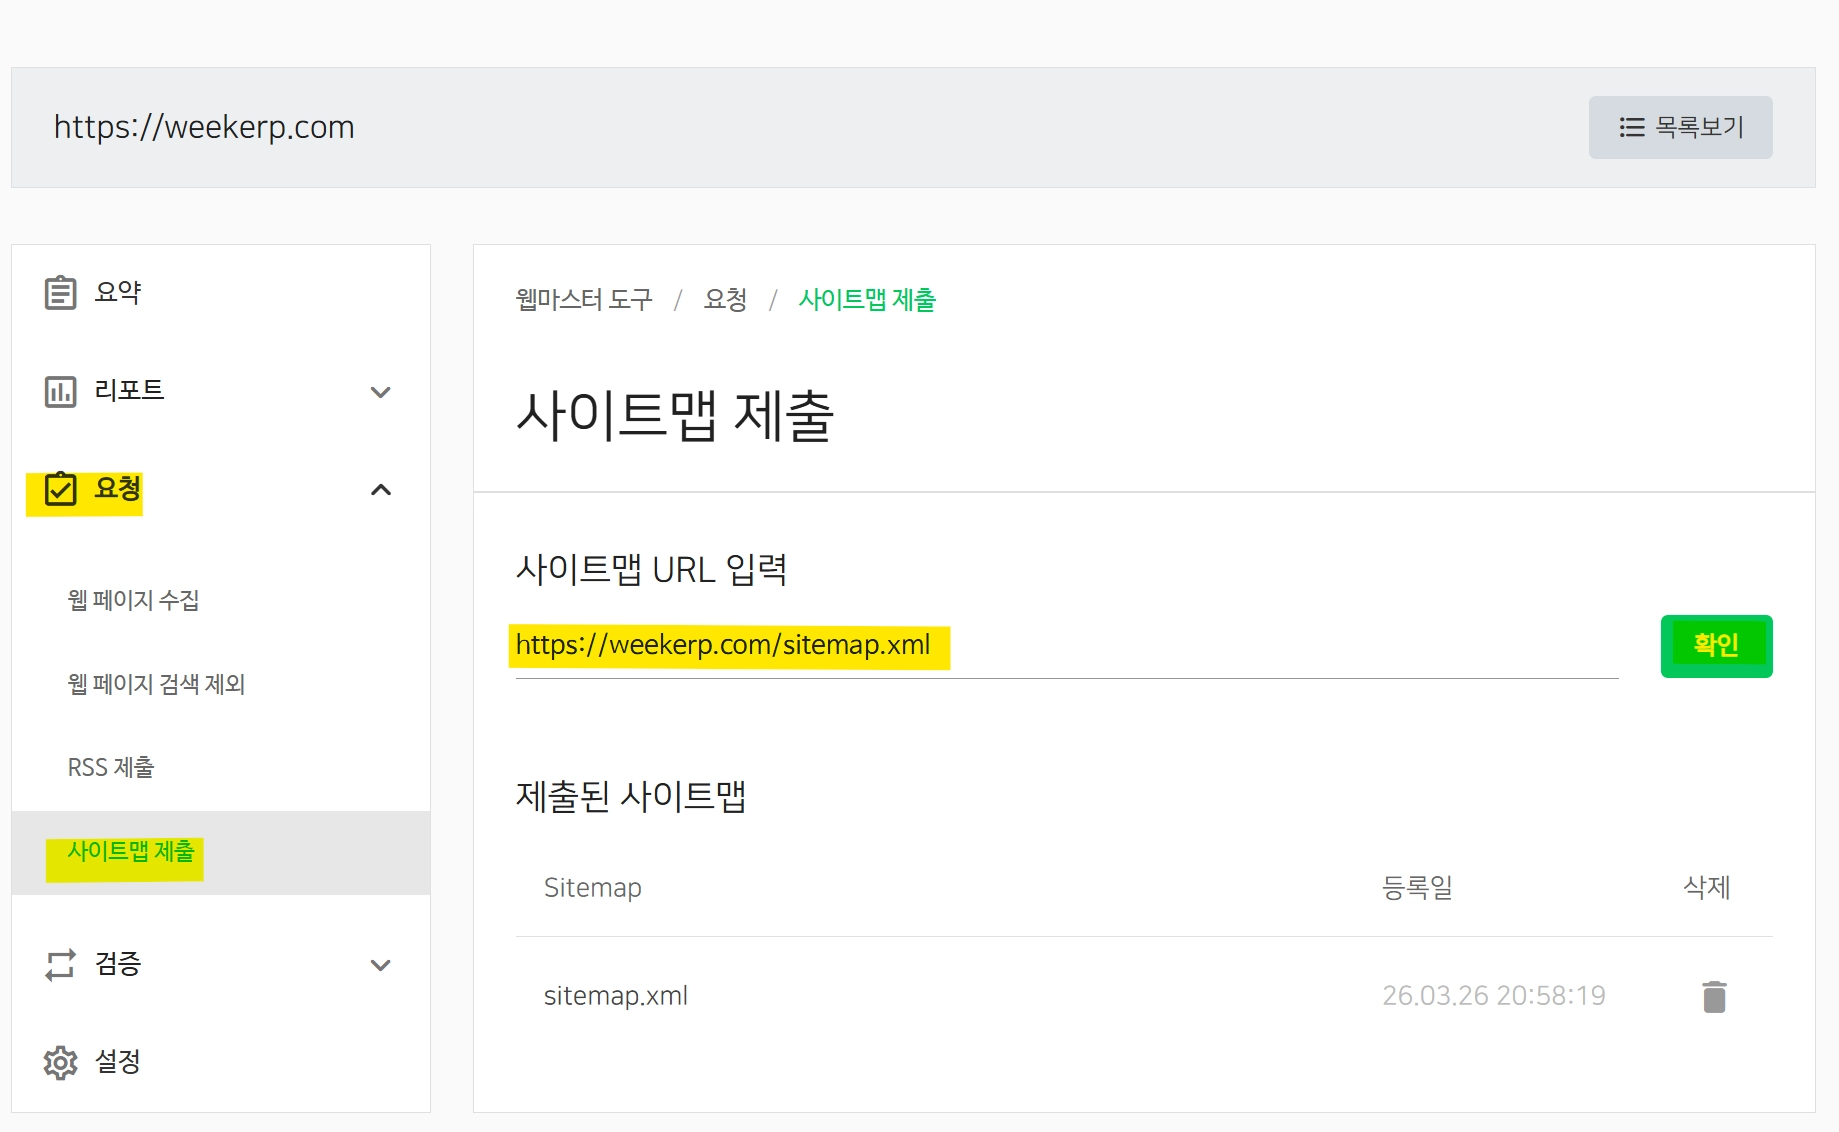
Task: Collapse the 요청 section chevron
Action: [380, 490]
